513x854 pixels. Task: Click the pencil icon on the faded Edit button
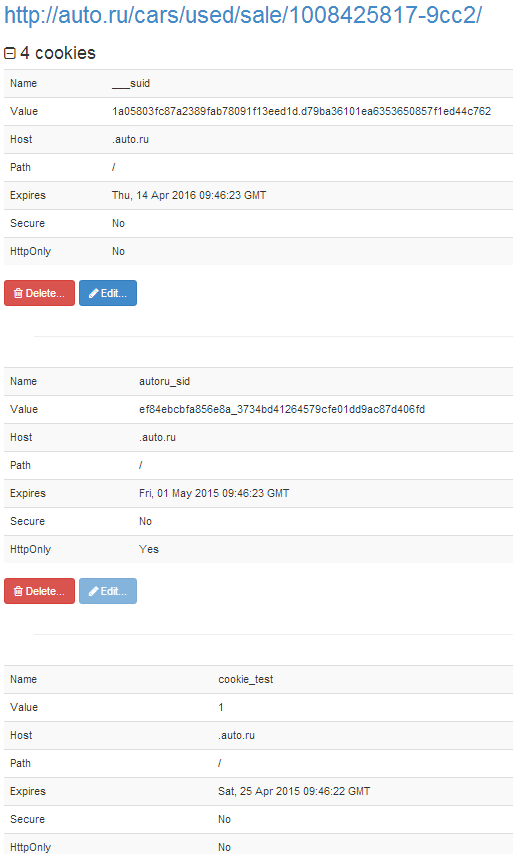[x=94, y=591]
